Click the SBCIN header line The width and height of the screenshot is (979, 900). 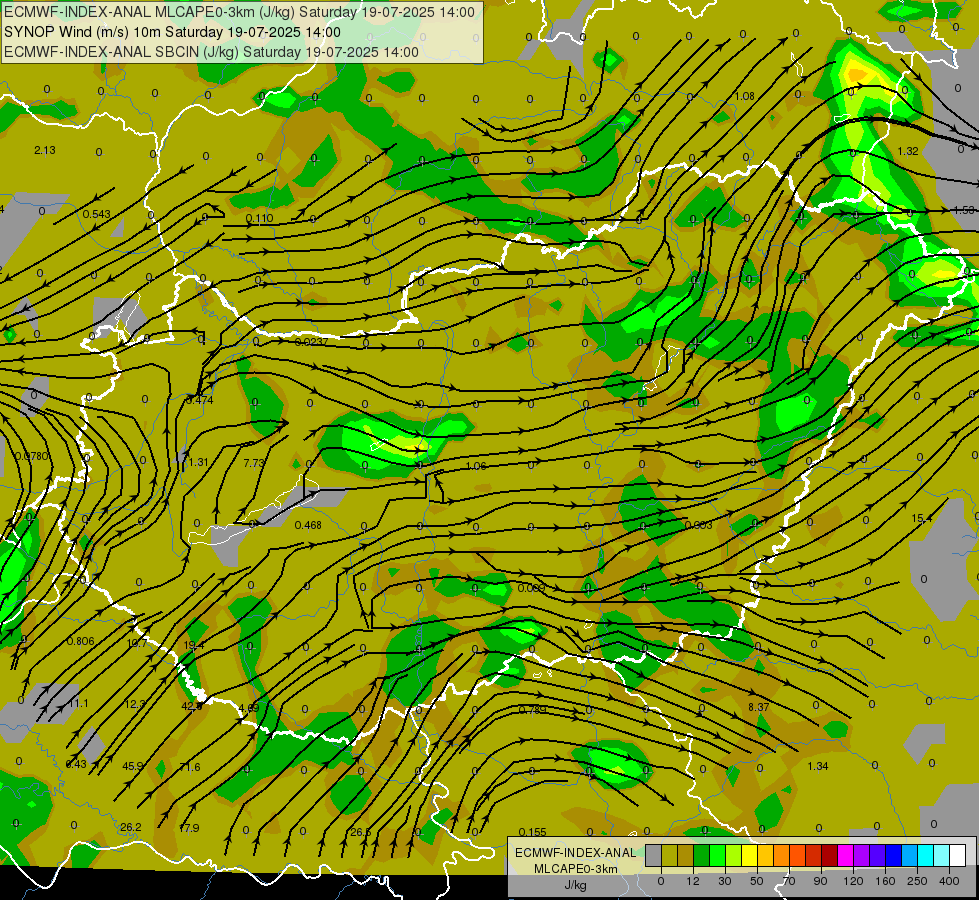point(211,52)
